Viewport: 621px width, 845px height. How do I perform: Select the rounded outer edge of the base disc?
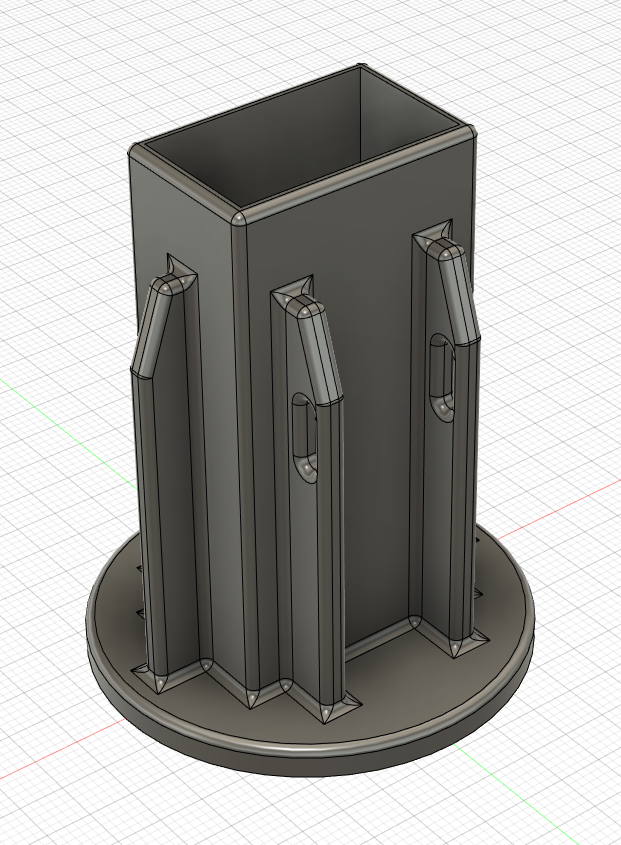click(310, 750)
